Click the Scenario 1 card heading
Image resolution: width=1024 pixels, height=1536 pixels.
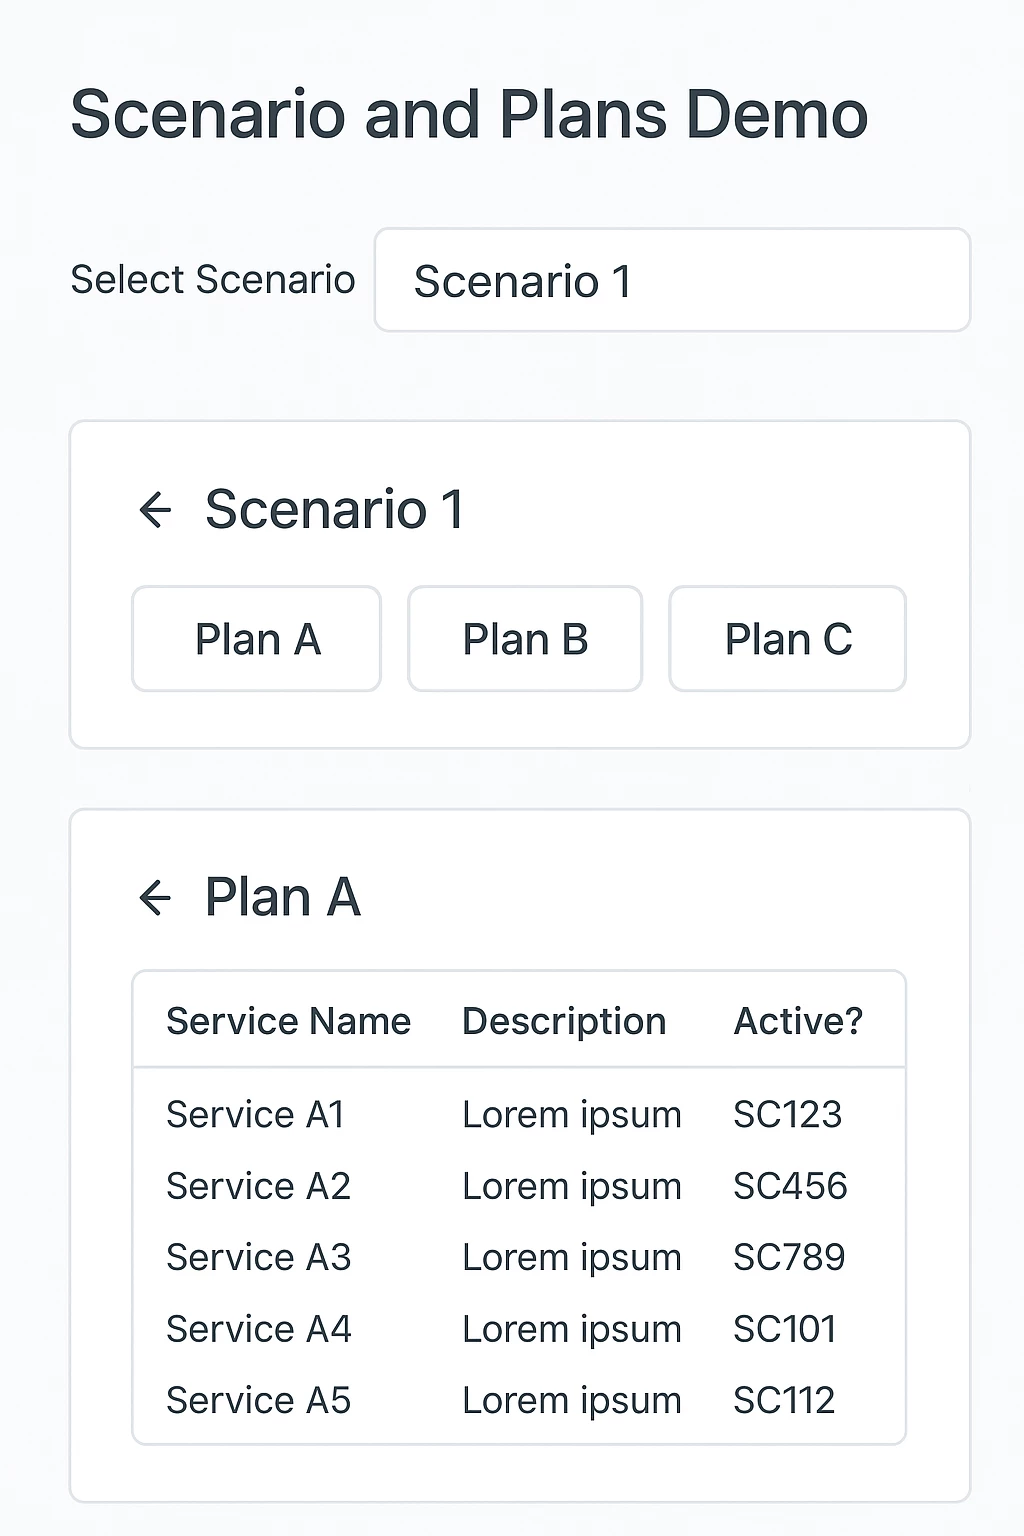tap(335, 510)
